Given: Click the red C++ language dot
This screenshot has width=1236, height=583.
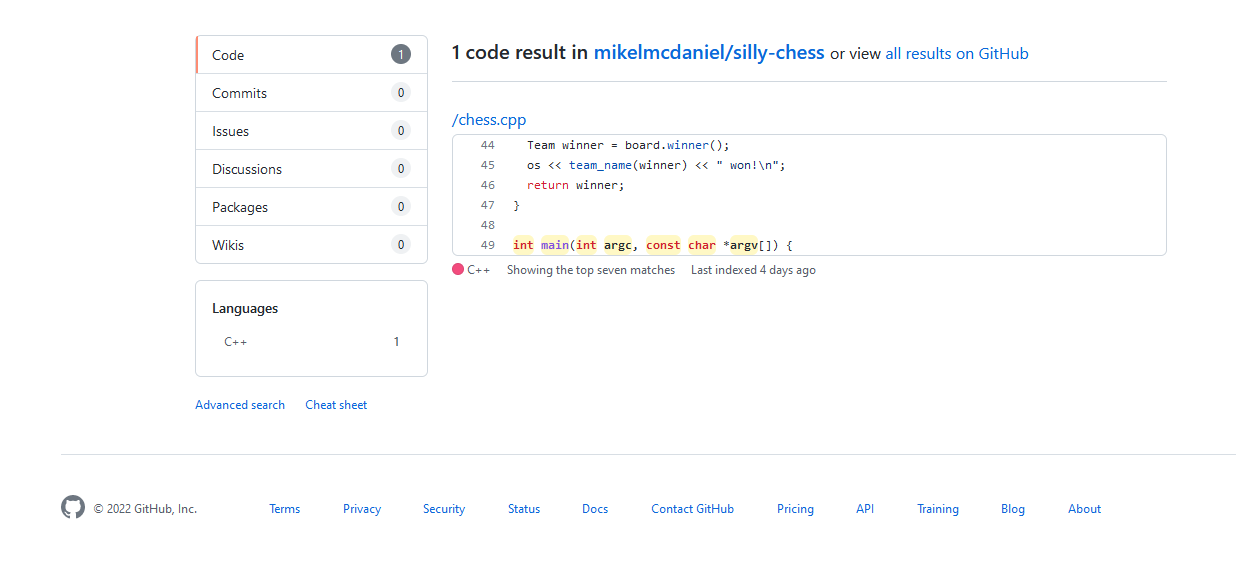Looking at the screenshot, I should 458,270.
